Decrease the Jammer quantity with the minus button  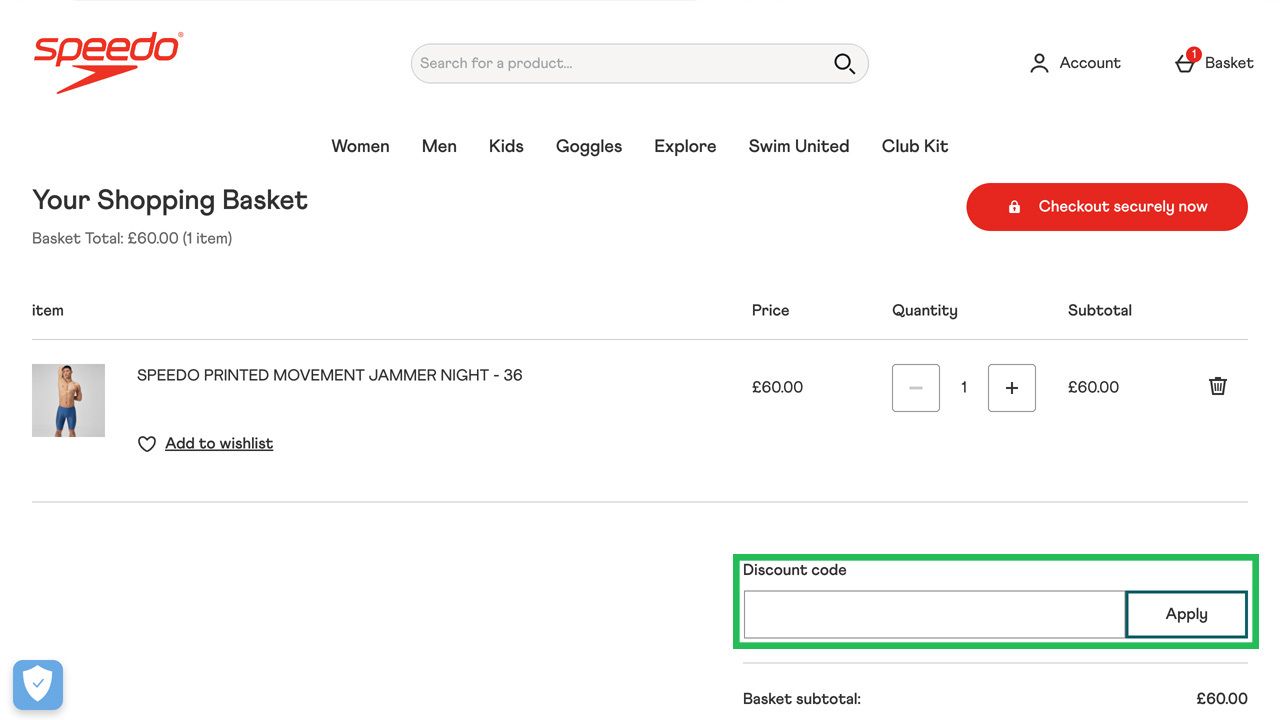pos(916,388)
